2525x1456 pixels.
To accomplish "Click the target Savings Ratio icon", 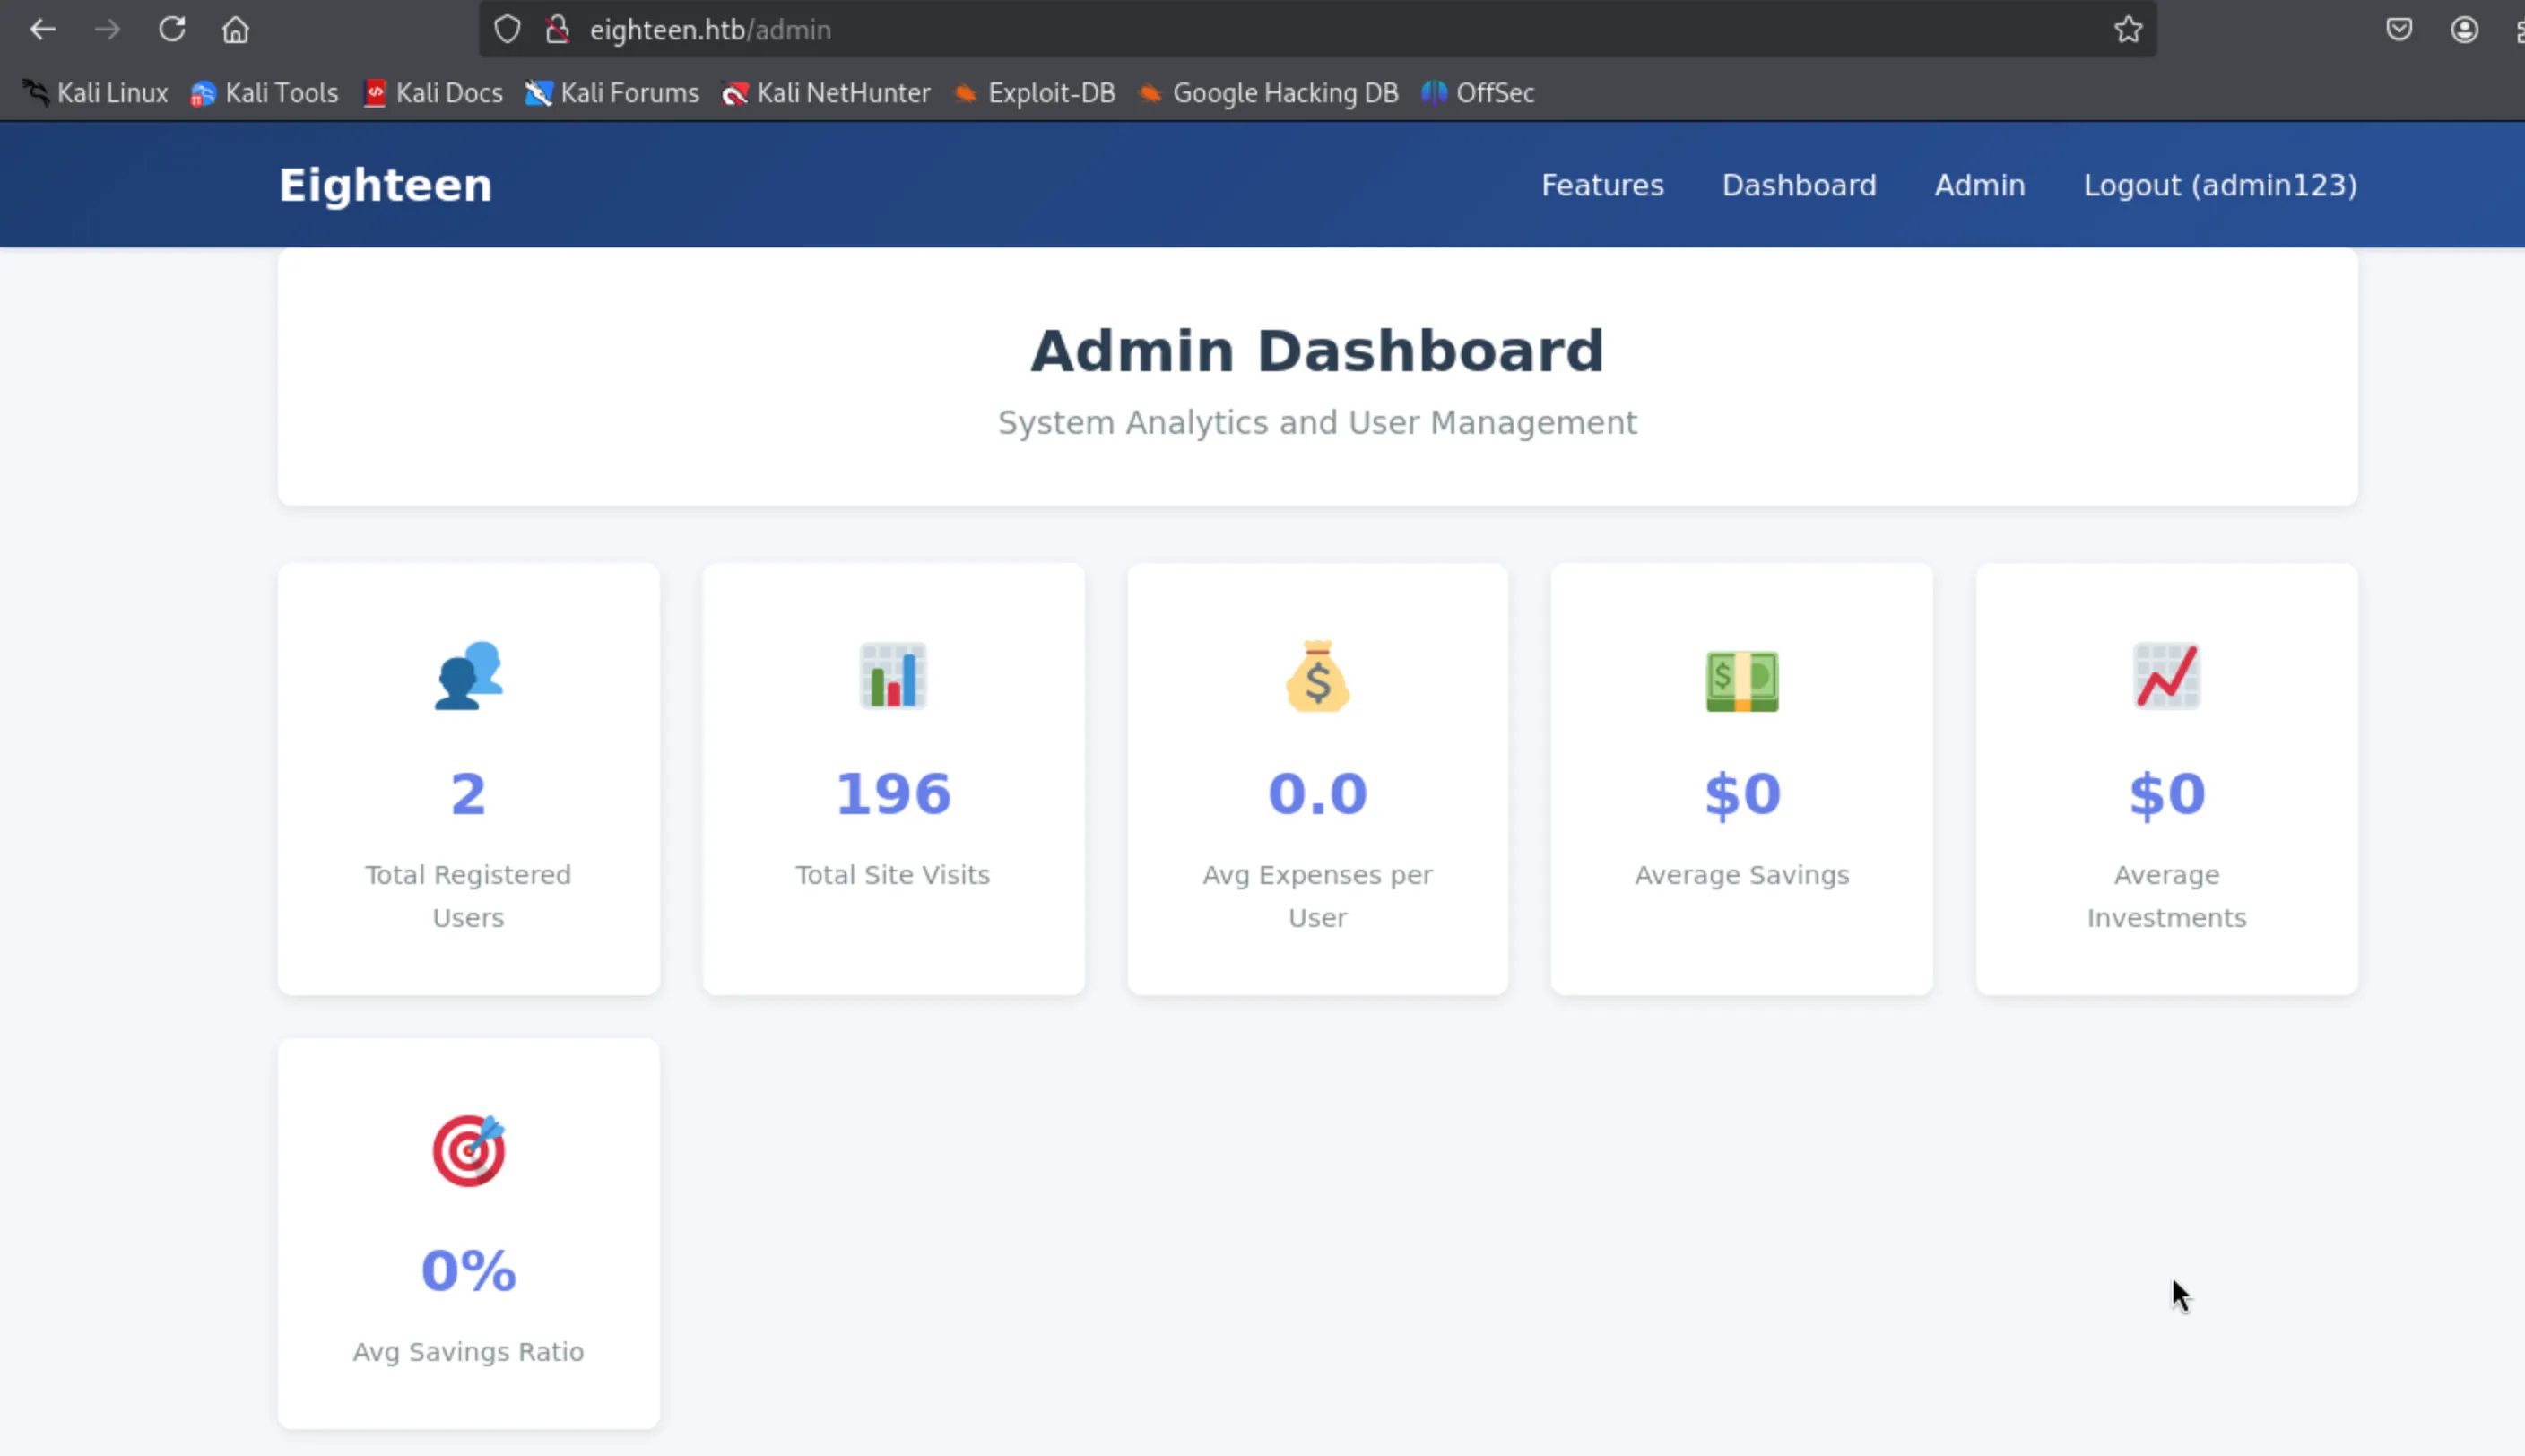I will [x=468, y=1151].
